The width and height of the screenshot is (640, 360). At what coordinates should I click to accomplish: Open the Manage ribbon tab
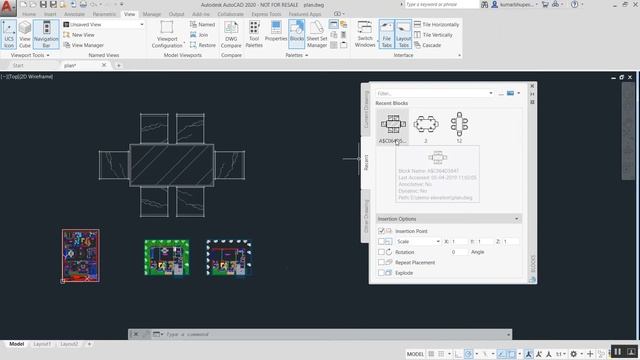click(x=151, y=14)
